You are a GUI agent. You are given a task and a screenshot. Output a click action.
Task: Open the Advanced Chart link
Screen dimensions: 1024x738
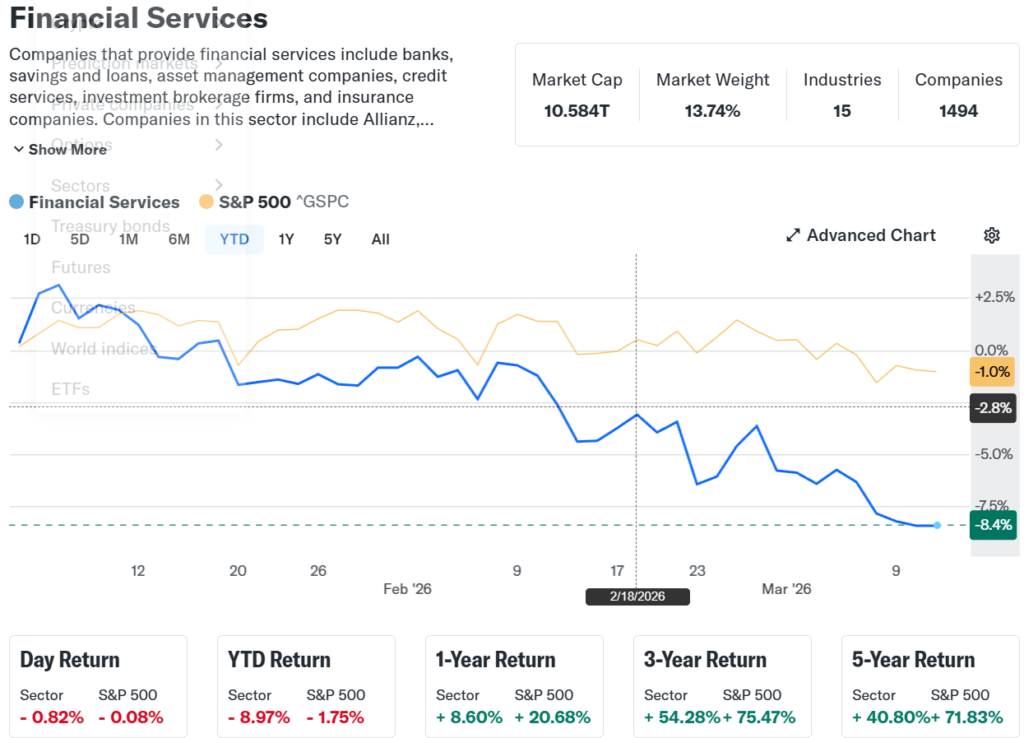pos(871,235)
